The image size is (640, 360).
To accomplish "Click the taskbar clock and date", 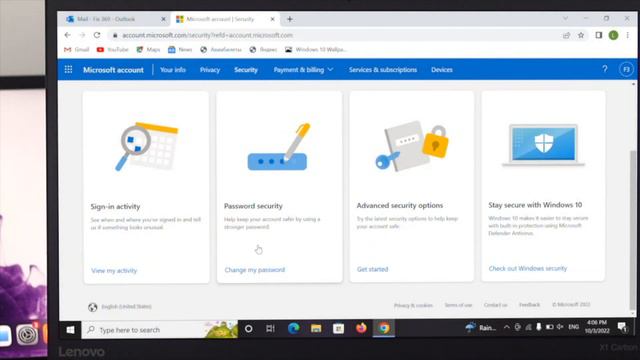I will (597, 327).
